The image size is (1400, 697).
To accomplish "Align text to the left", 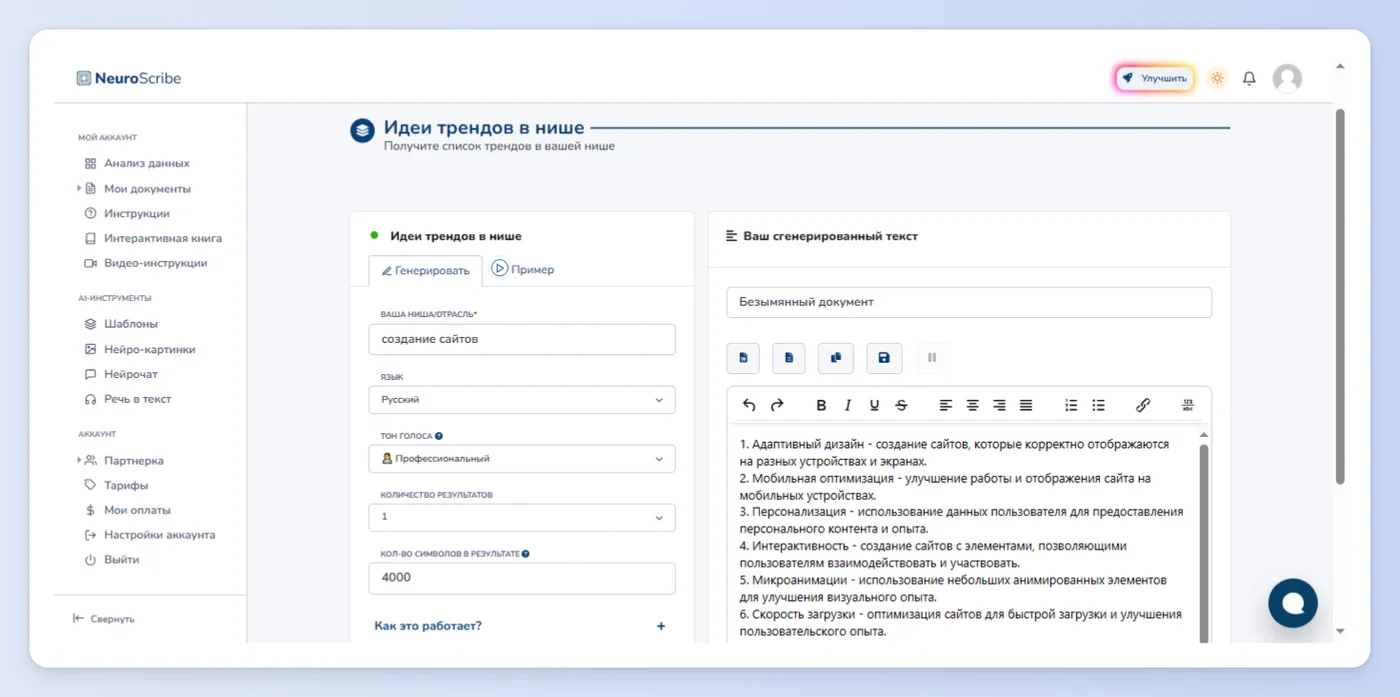I will pos(946,405).
